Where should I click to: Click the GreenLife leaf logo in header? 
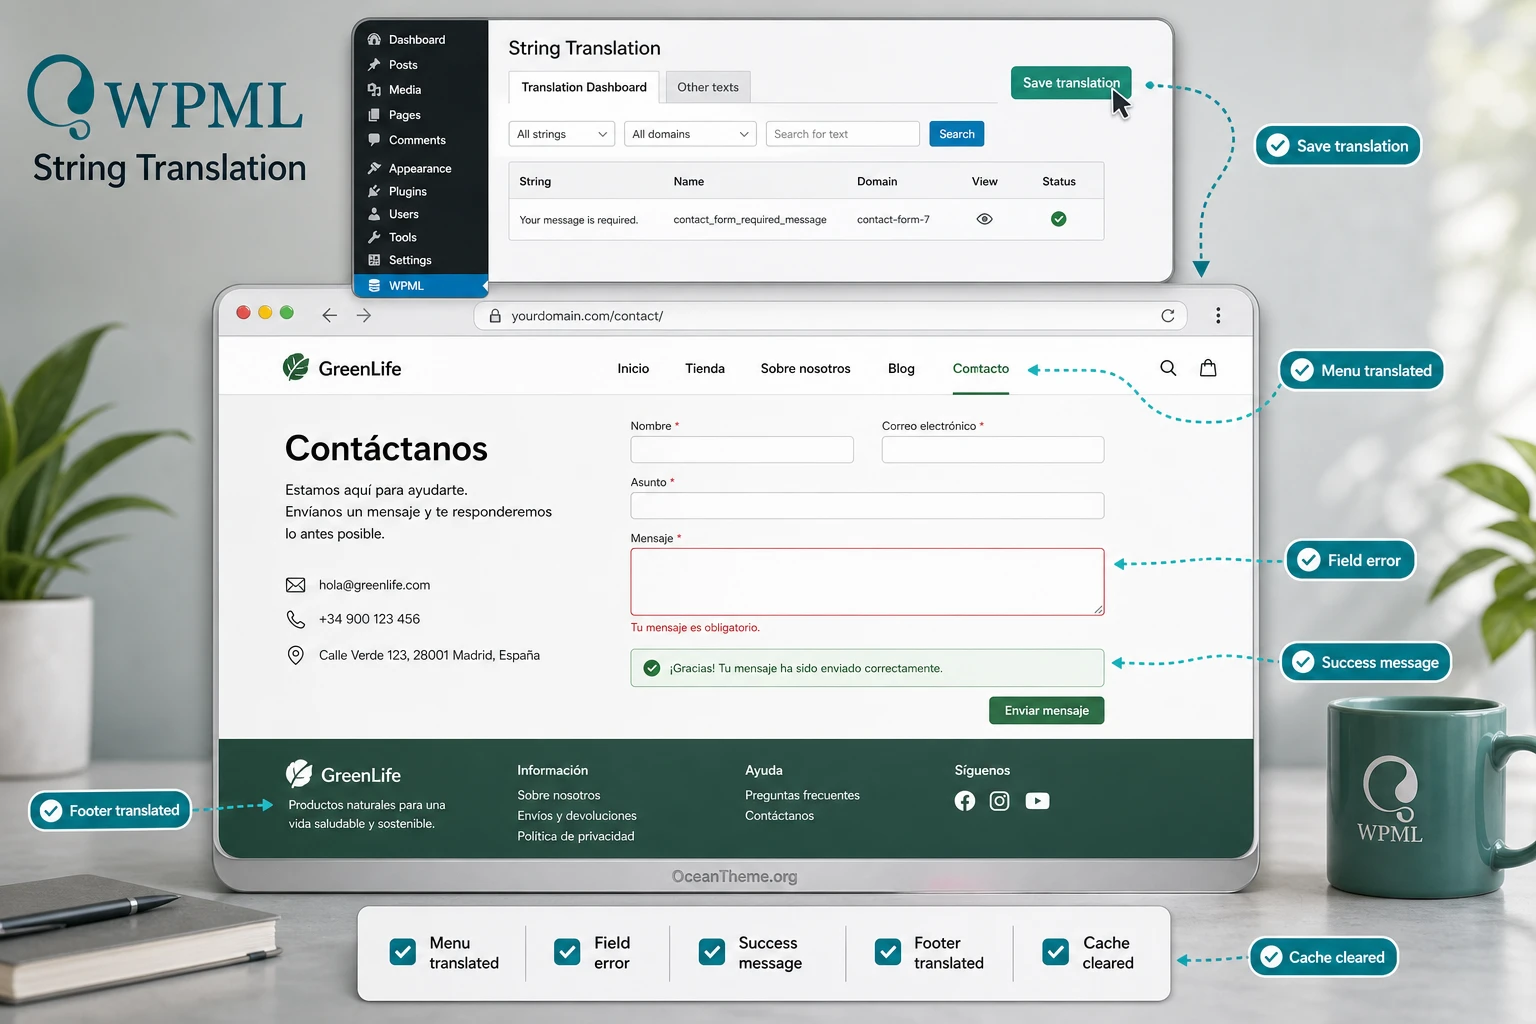pos(296,368)
